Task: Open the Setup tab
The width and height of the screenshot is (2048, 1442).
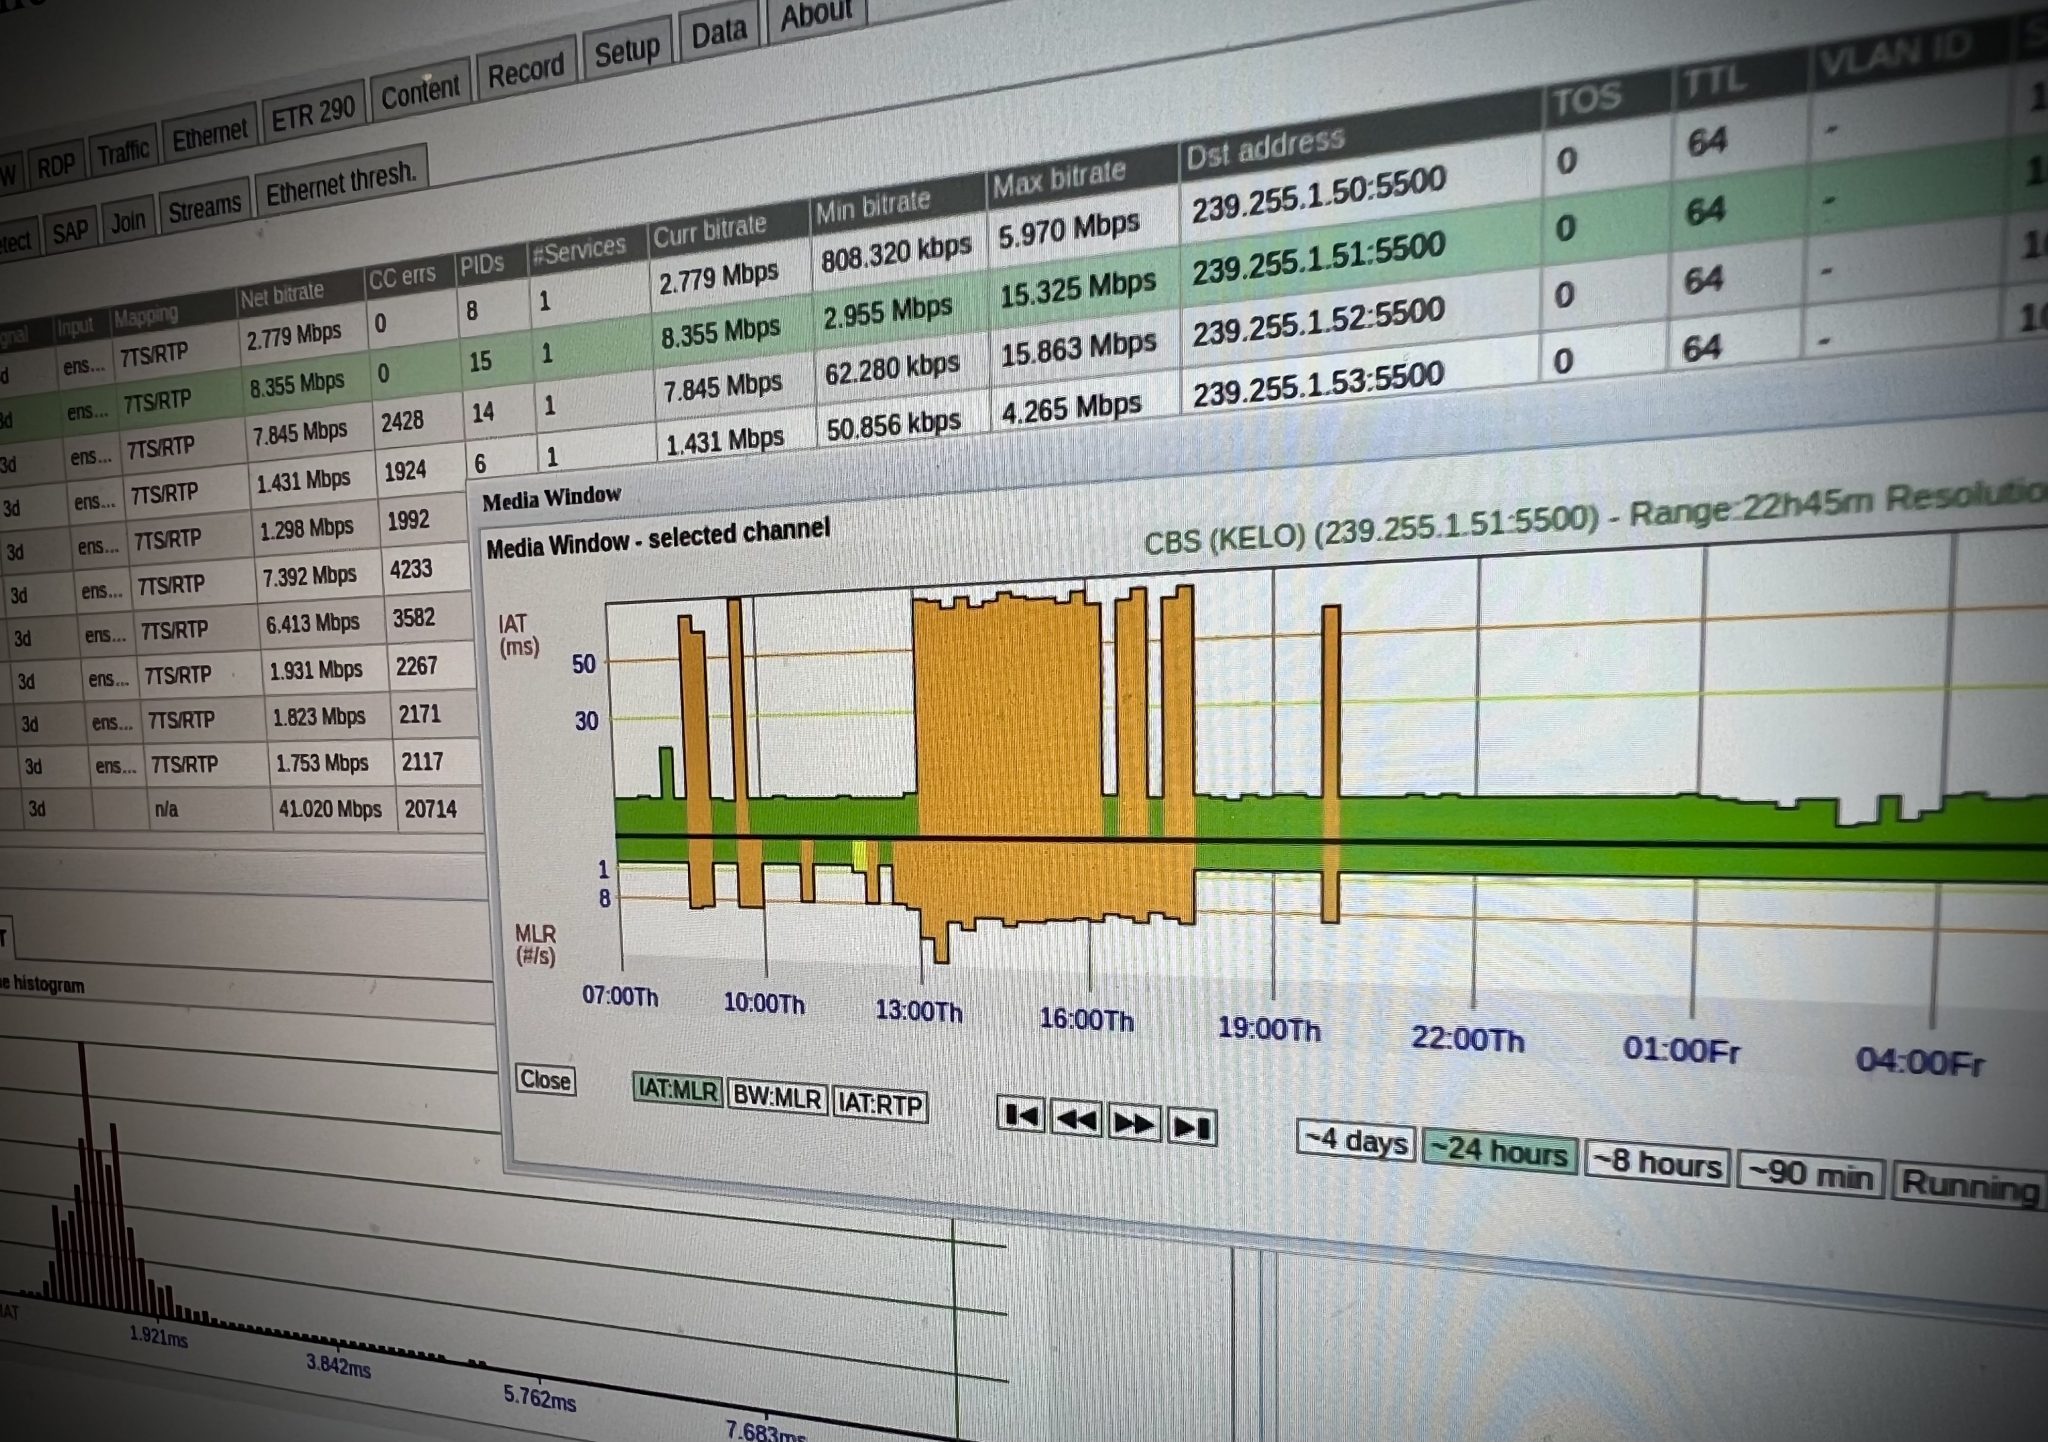Action: coord(627,48)
